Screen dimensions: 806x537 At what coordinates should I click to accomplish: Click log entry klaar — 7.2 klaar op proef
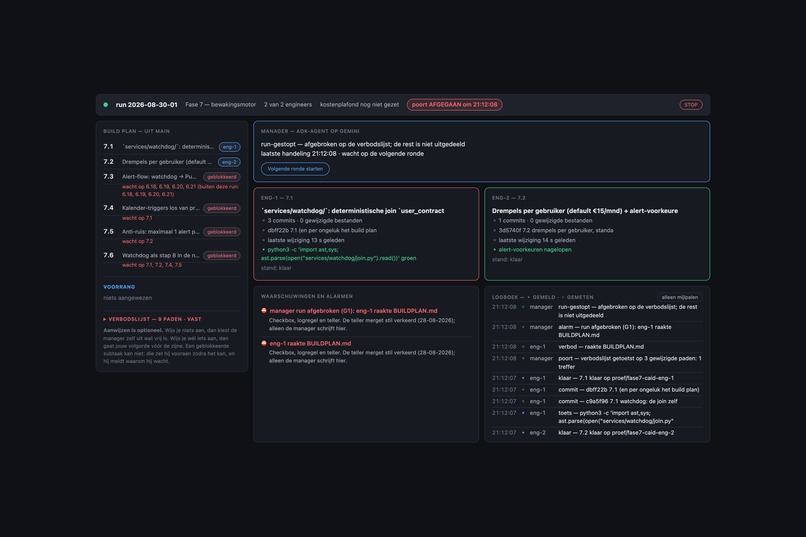[x=597, y=433]
